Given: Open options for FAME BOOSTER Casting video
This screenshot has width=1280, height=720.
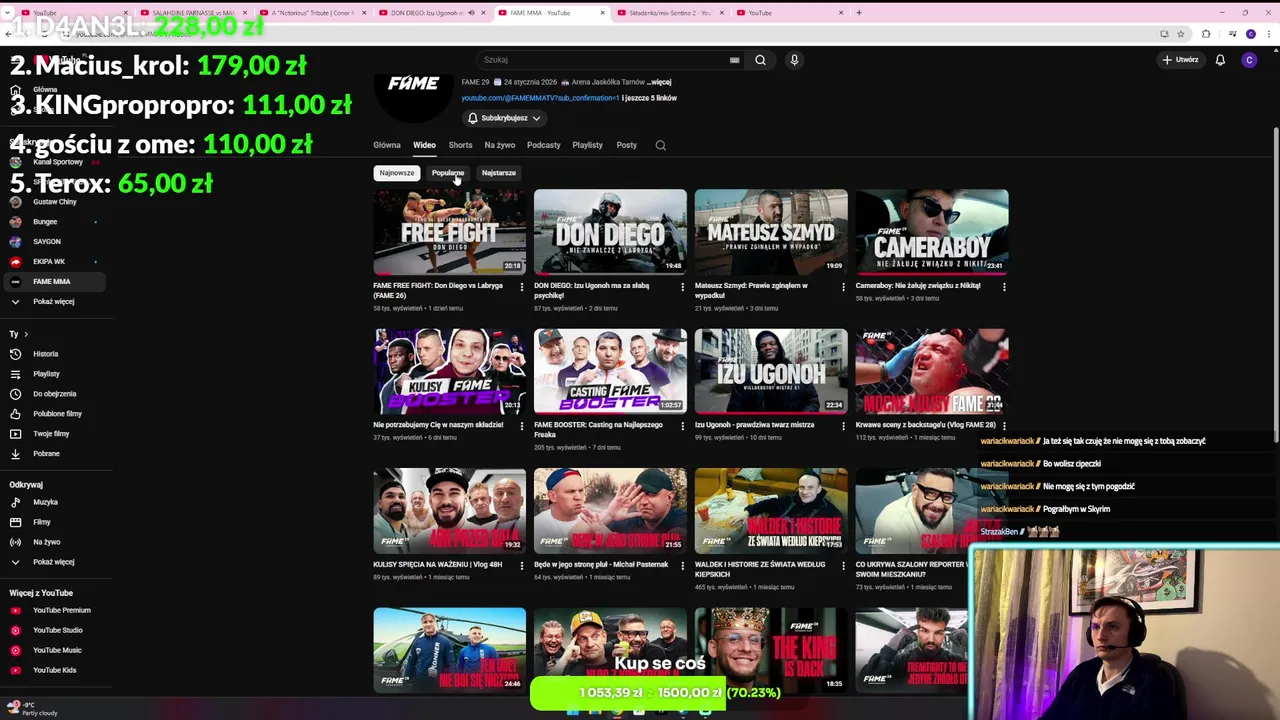Looking at the screenshot, I should click(x=682, y=426).
